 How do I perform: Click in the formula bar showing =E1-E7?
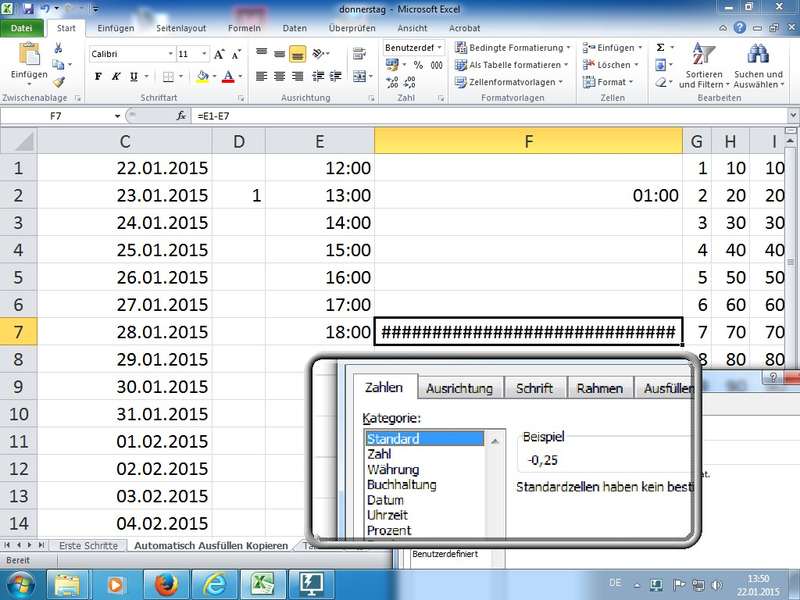[x=490, y=116]
